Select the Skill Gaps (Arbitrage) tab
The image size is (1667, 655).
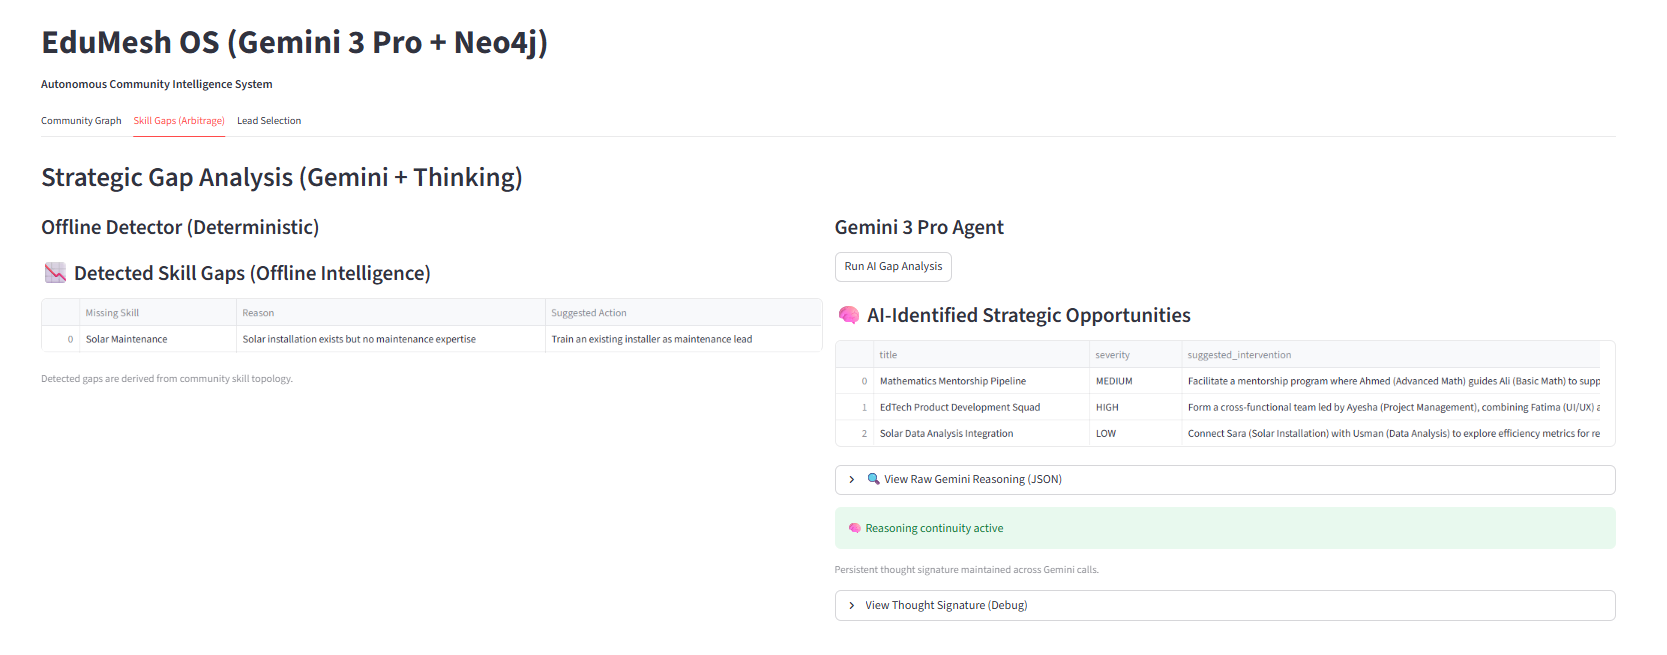[179, 121]
